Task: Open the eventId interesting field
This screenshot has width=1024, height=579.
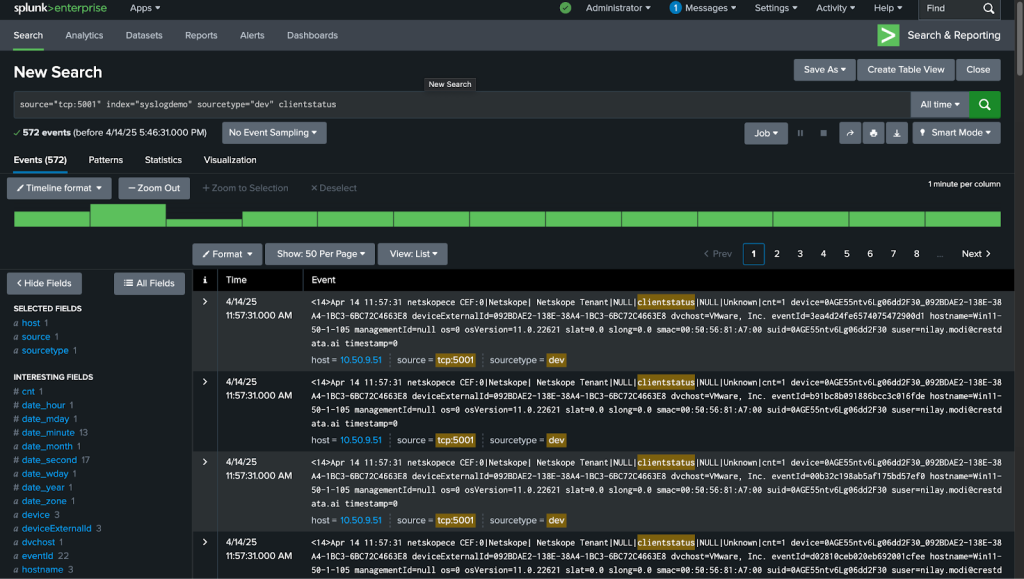Action: pos(37,556)
